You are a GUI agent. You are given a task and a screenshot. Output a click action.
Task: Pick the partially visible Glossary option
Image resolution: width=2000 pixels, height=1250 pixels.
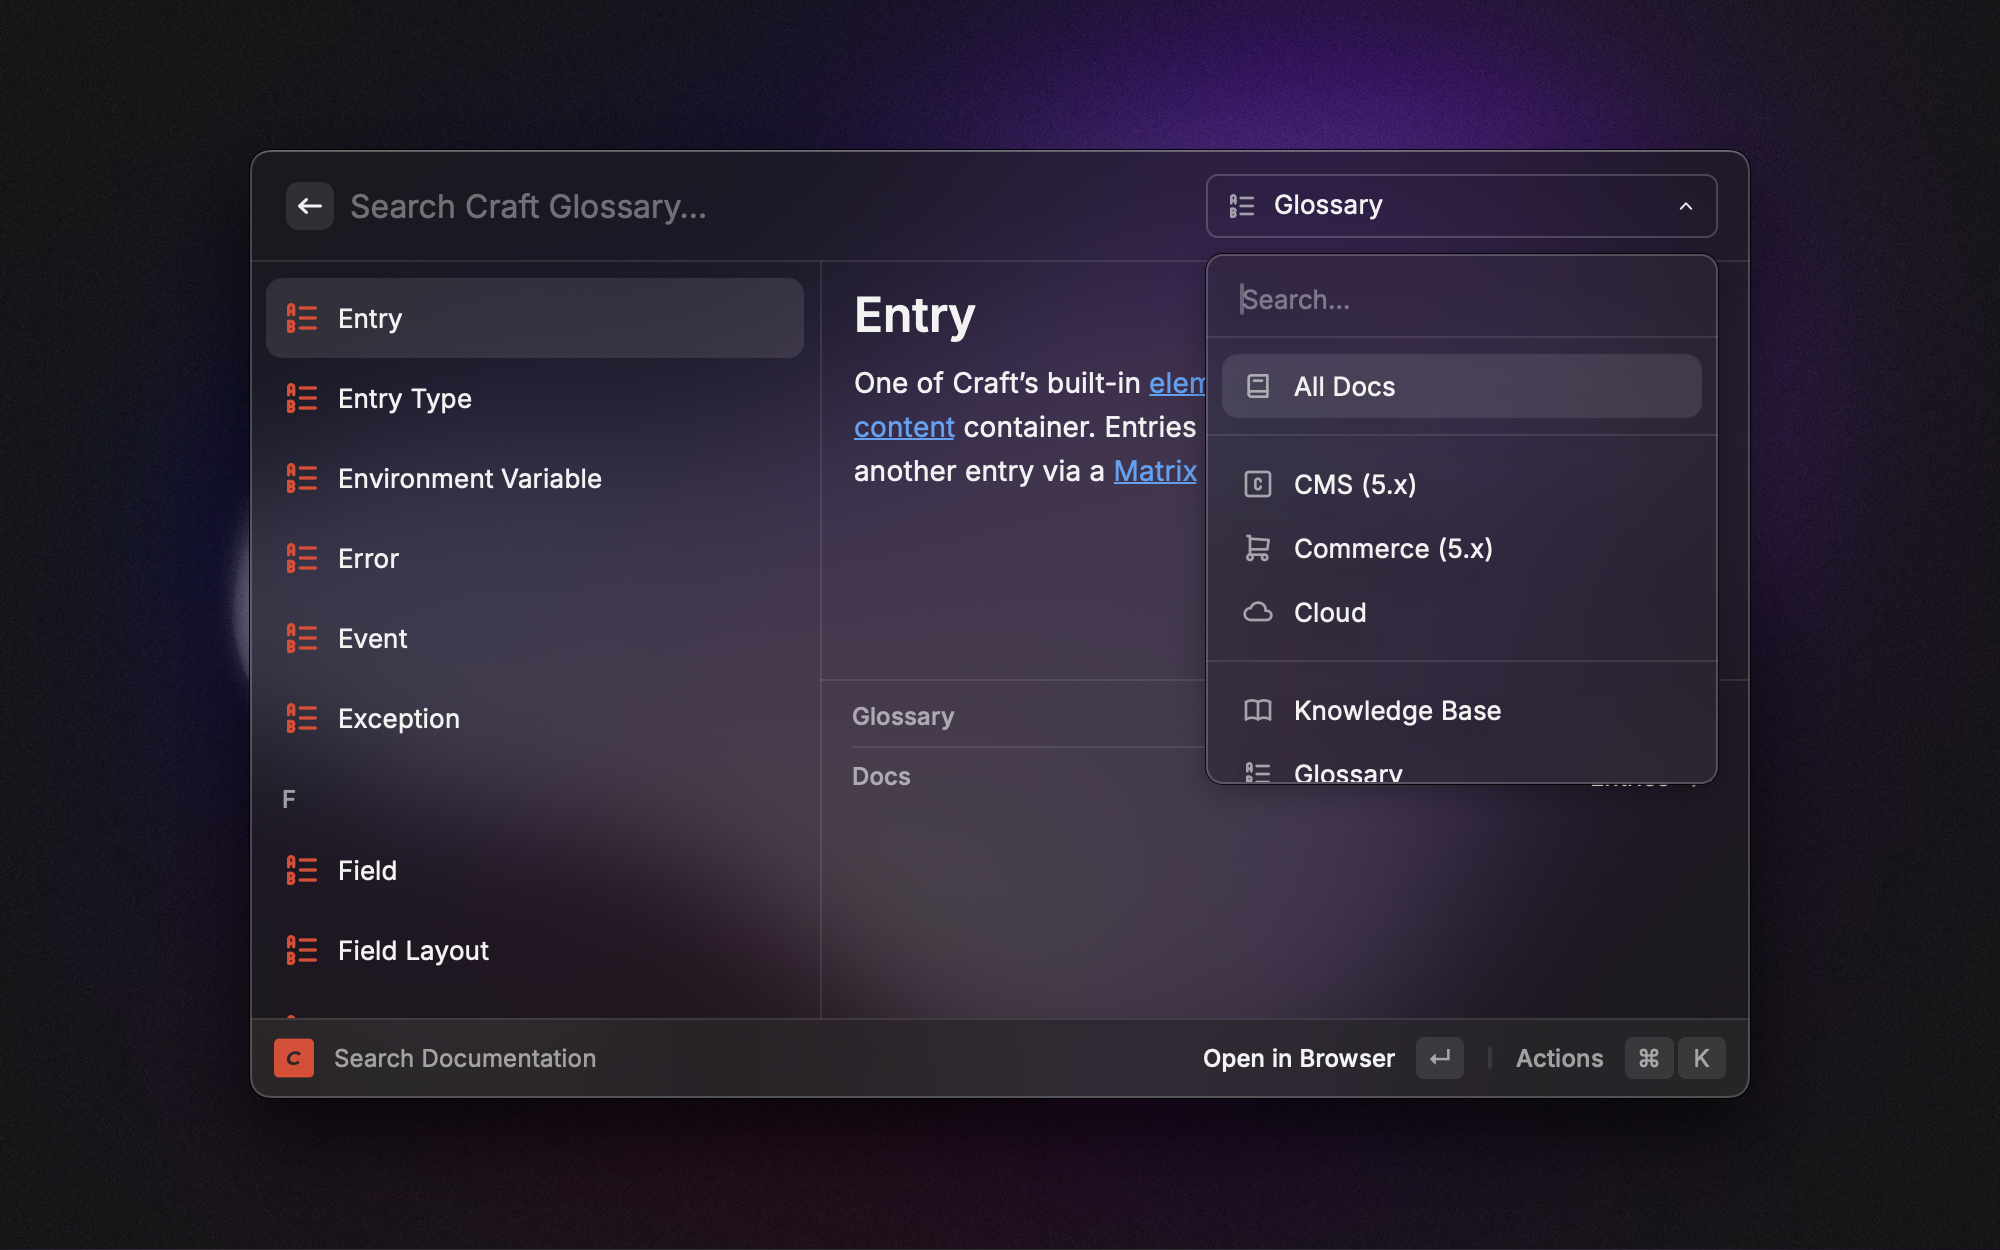pos(1347,772)
